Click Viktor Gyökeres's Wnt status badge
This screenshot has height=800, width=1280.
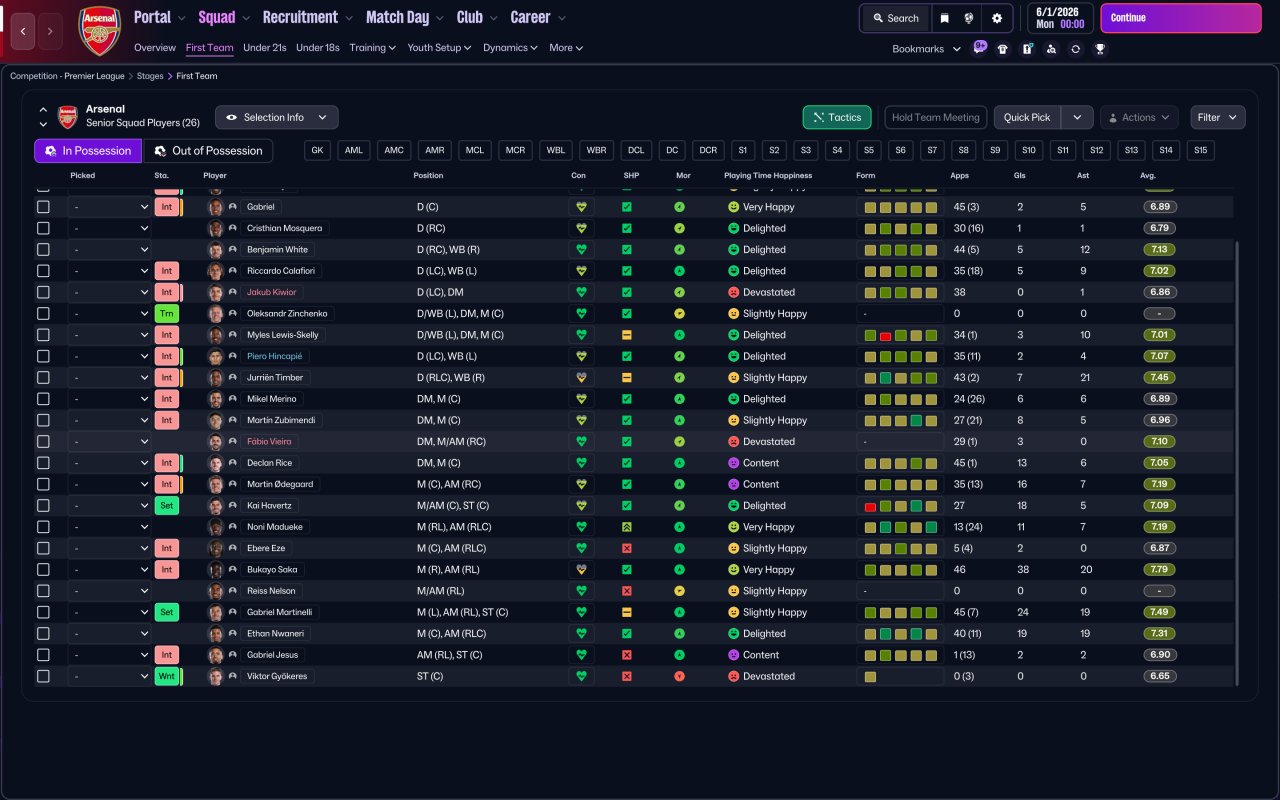(167, 676)
